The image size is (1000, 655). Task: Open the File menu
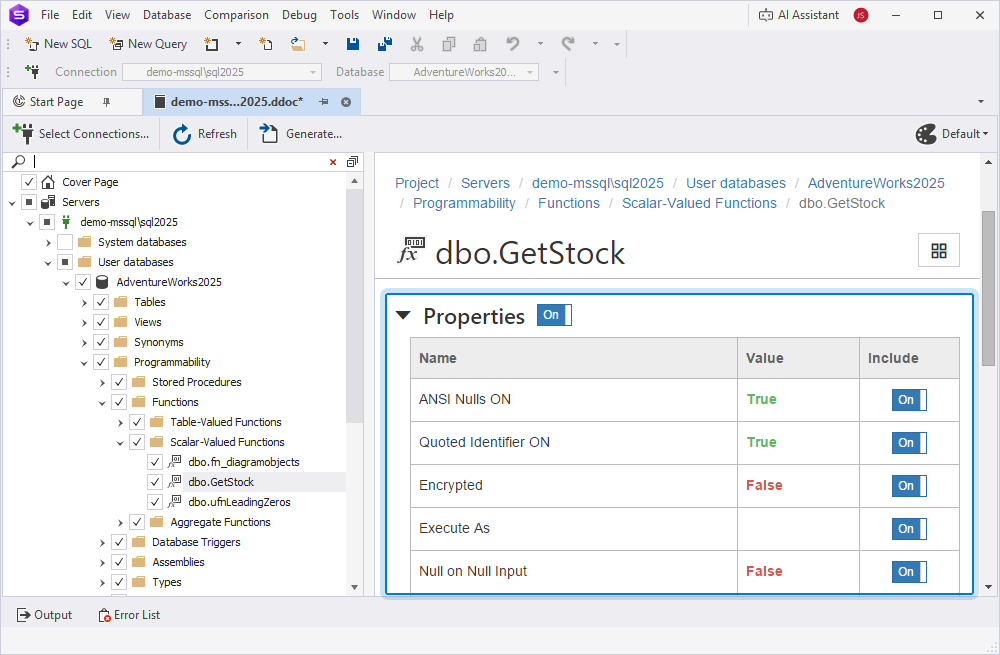coord(50,15)
